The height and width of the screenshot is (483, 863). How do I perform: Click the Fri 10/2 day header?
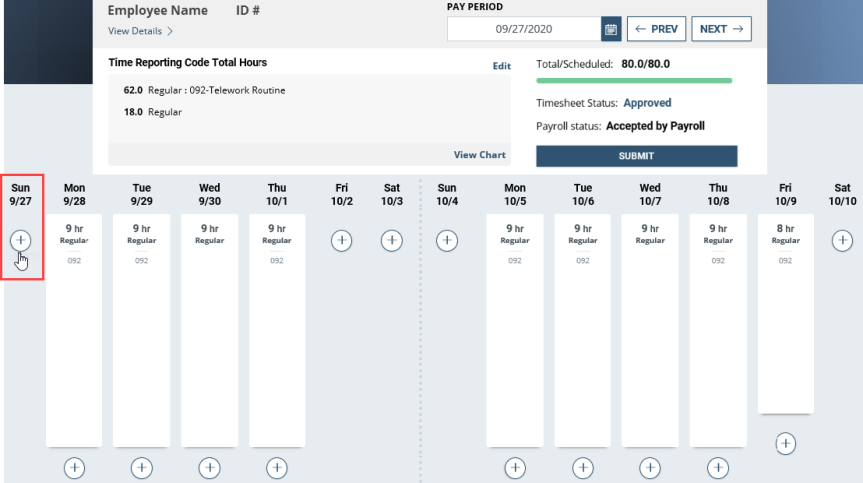(x=342, y=195)
